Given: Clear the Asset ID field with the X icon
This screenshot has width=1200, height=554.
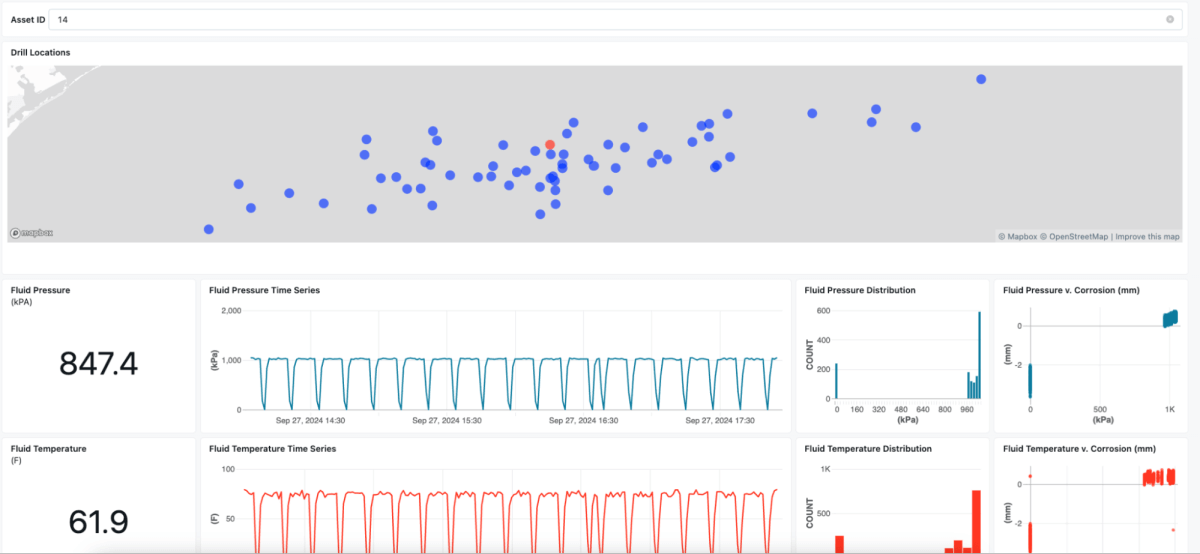Looking at the screenshot, I should point(1170,19).
